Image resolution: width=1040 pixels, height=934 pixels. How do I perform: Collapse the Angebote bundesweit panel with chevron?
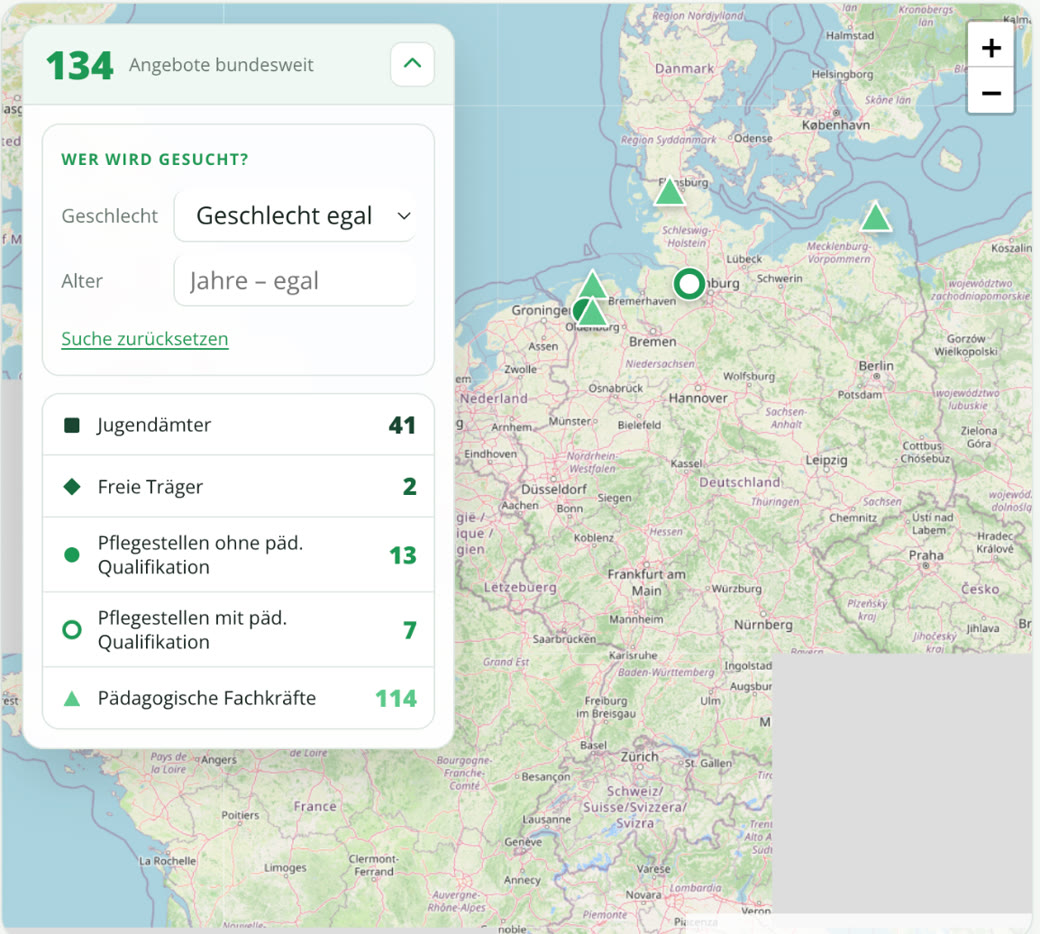(x=412, y=64)
